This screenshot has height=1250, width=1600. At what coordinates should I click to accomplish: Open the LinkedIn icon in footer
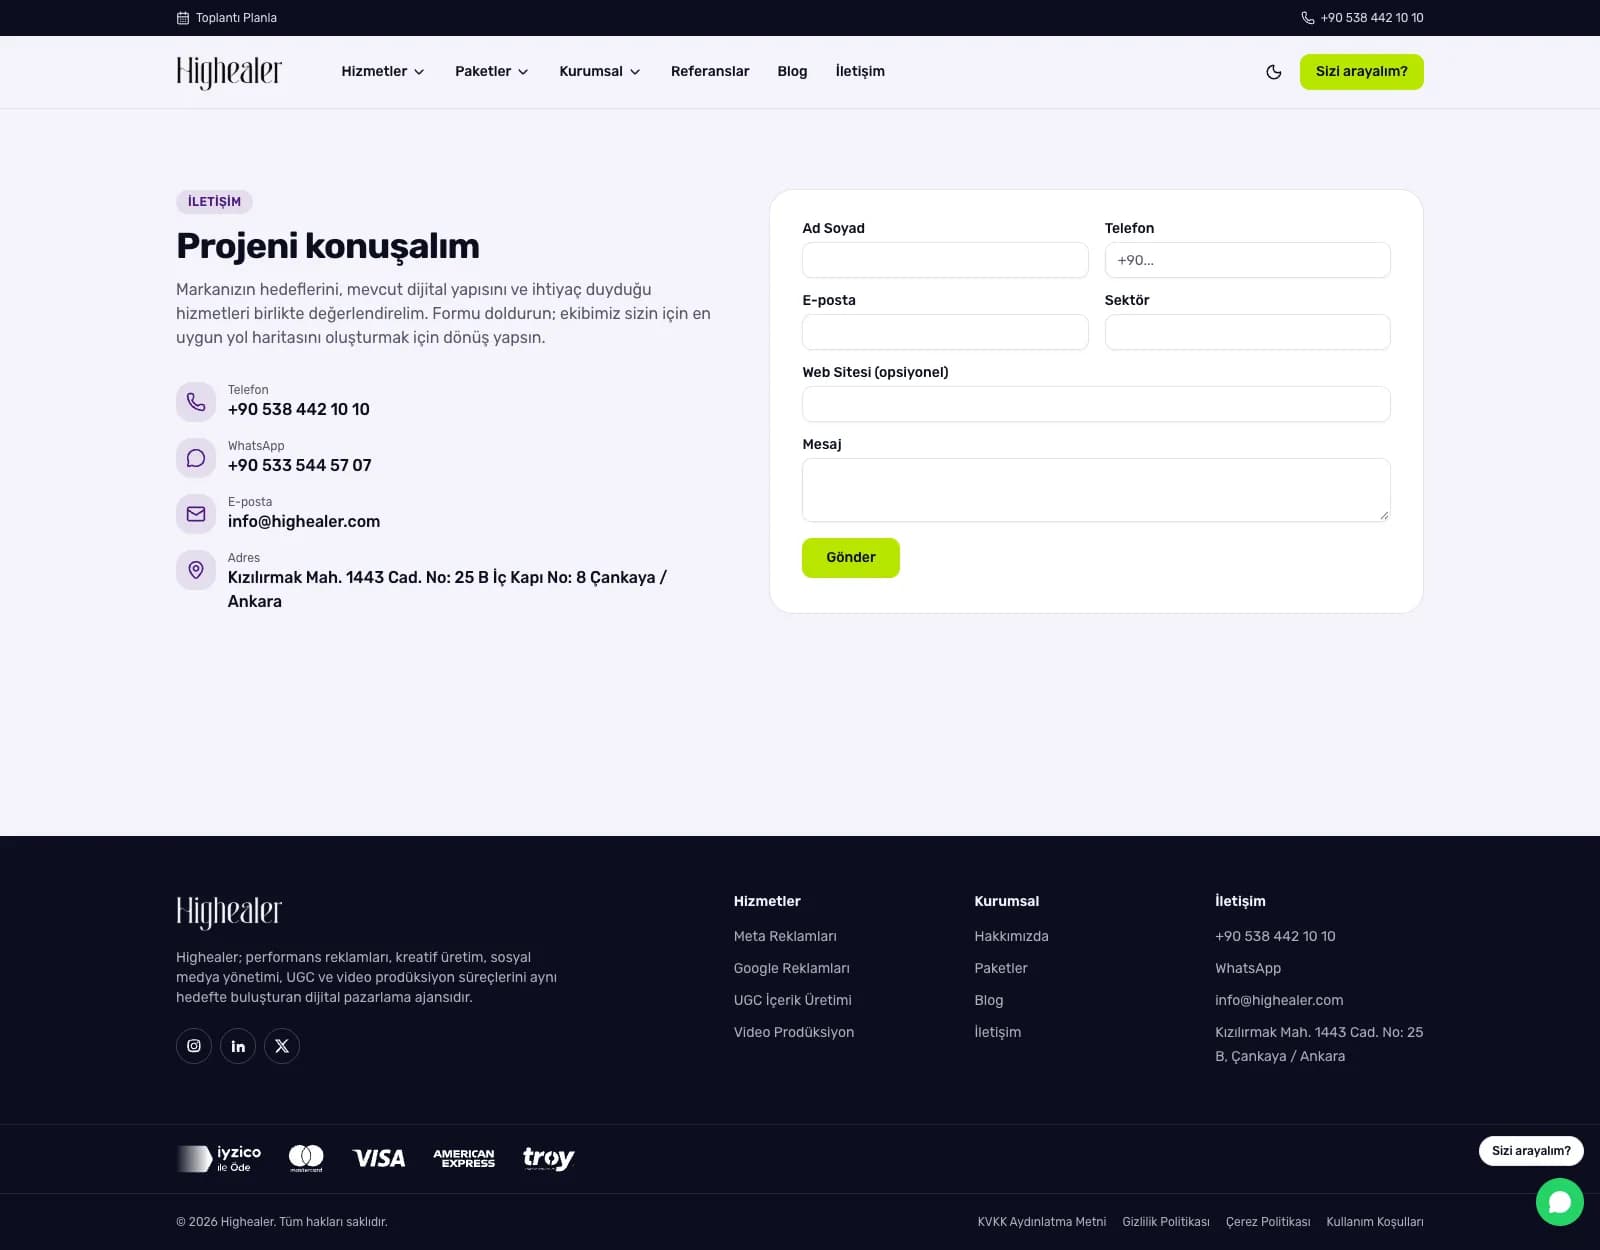238,1046
